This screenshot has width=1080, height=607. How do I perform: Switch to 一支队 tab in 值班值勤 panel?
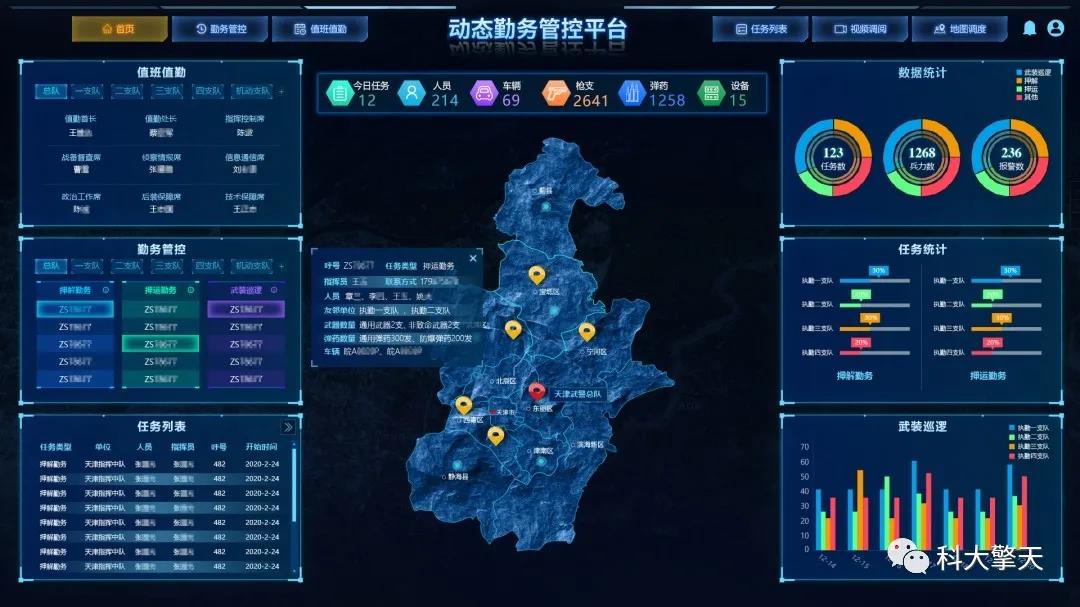click(87, 91)
